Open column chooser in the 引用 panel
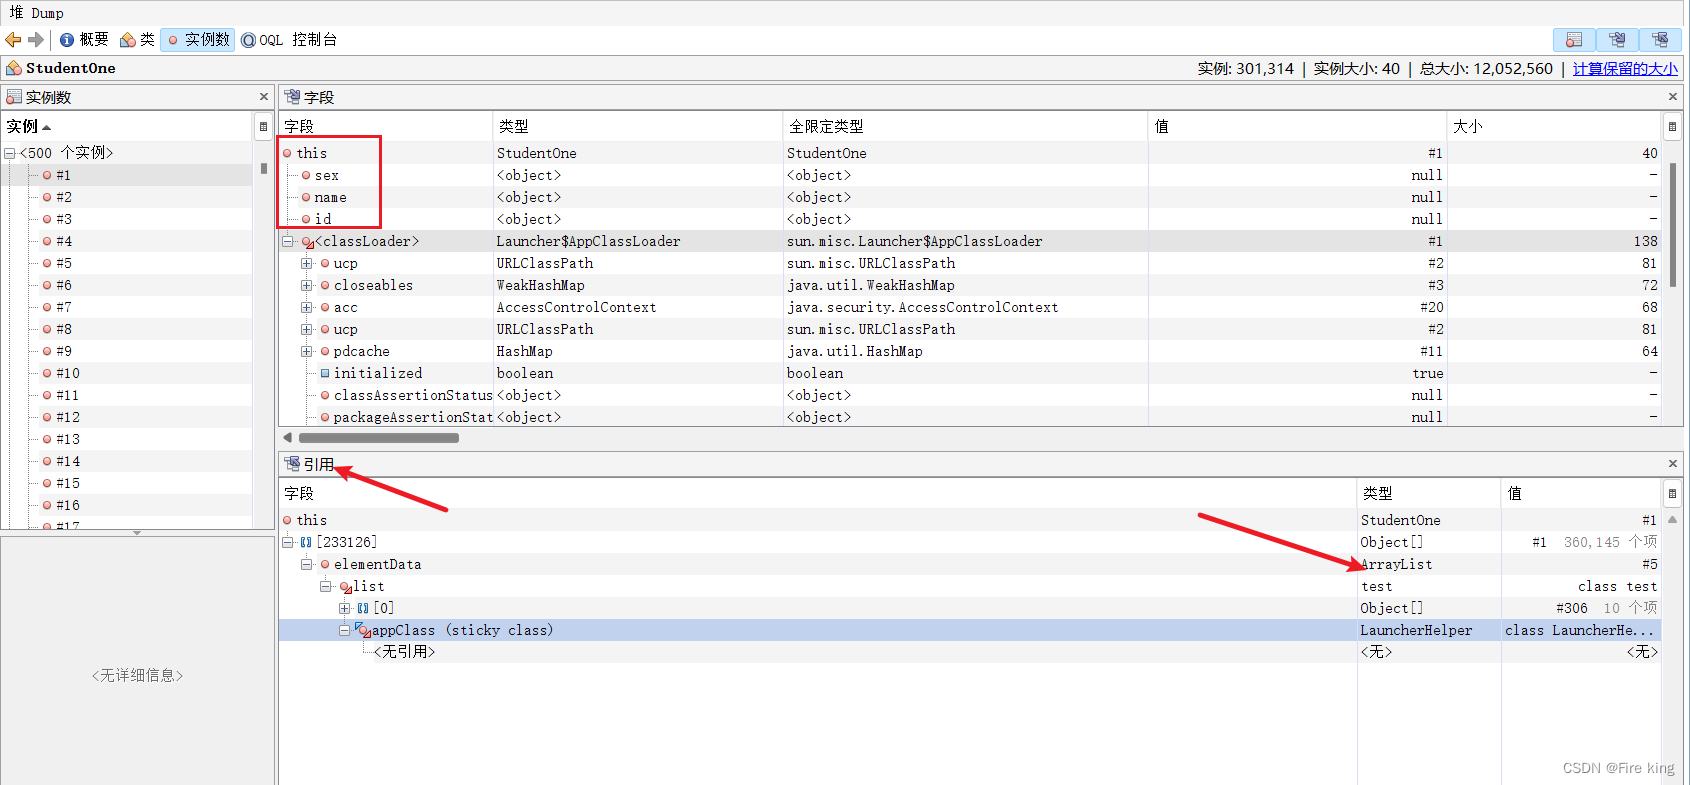Screen dimensions: 1690x785 [1672, 493]
